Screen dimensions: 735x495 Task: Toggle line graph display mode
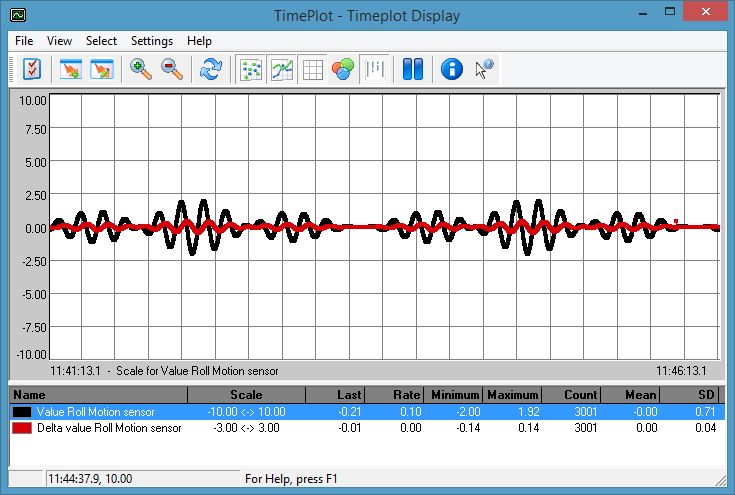point(282,69)
